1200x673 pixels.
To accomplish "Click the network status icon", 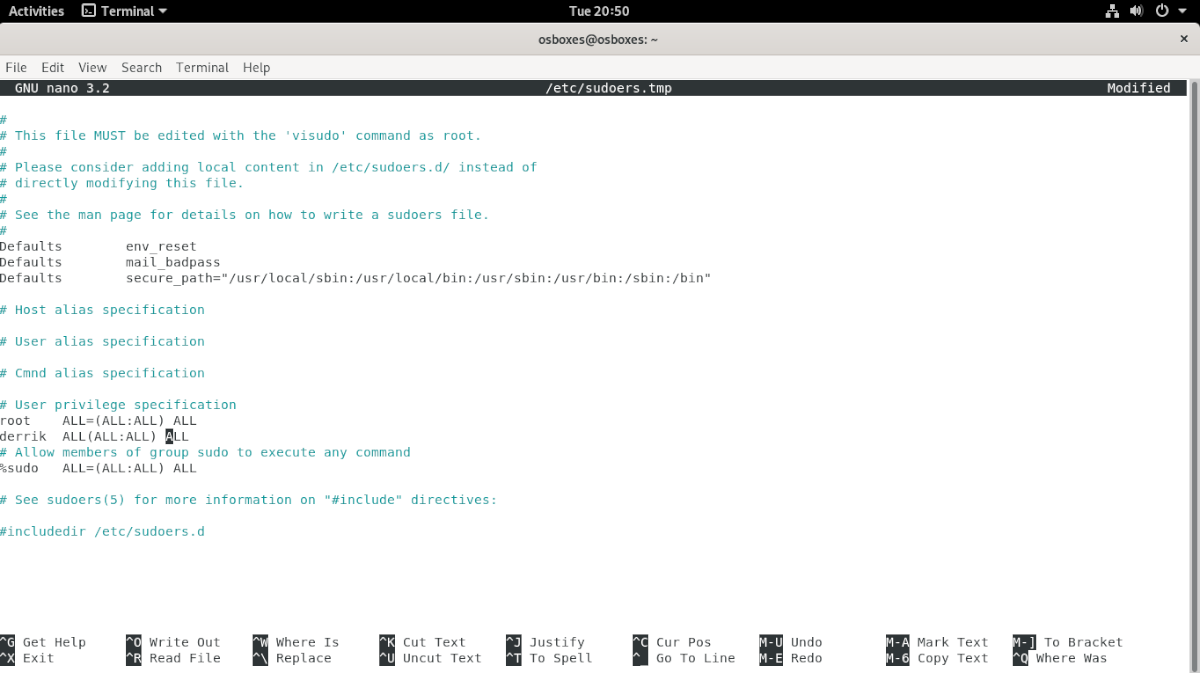I will pyautogui.click(x=1112, y=11).
